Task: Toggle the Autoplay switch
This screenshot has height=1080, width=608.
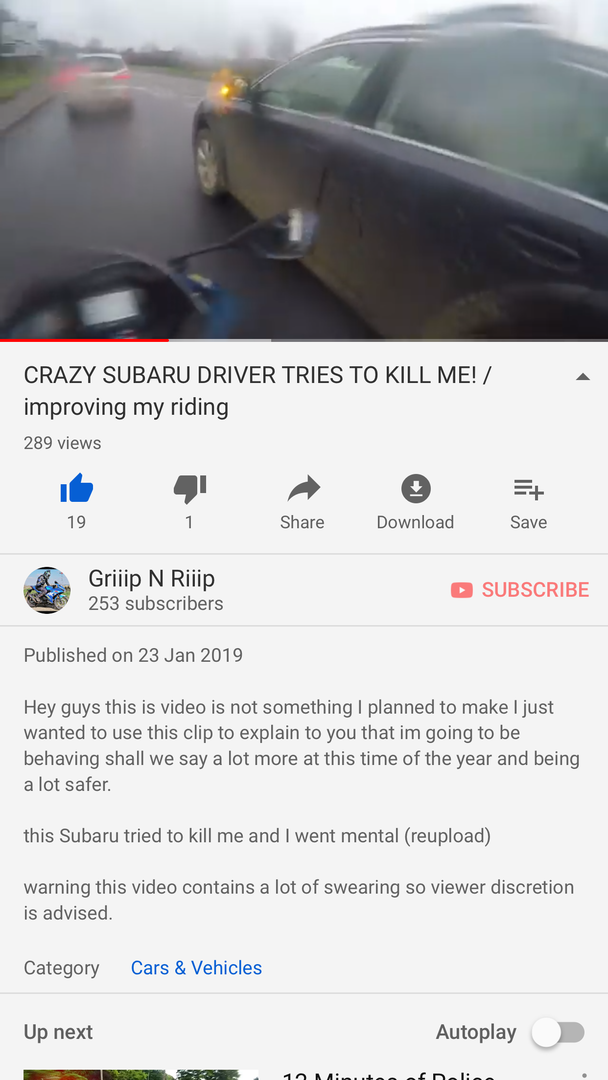Action: click(558, 1032)
